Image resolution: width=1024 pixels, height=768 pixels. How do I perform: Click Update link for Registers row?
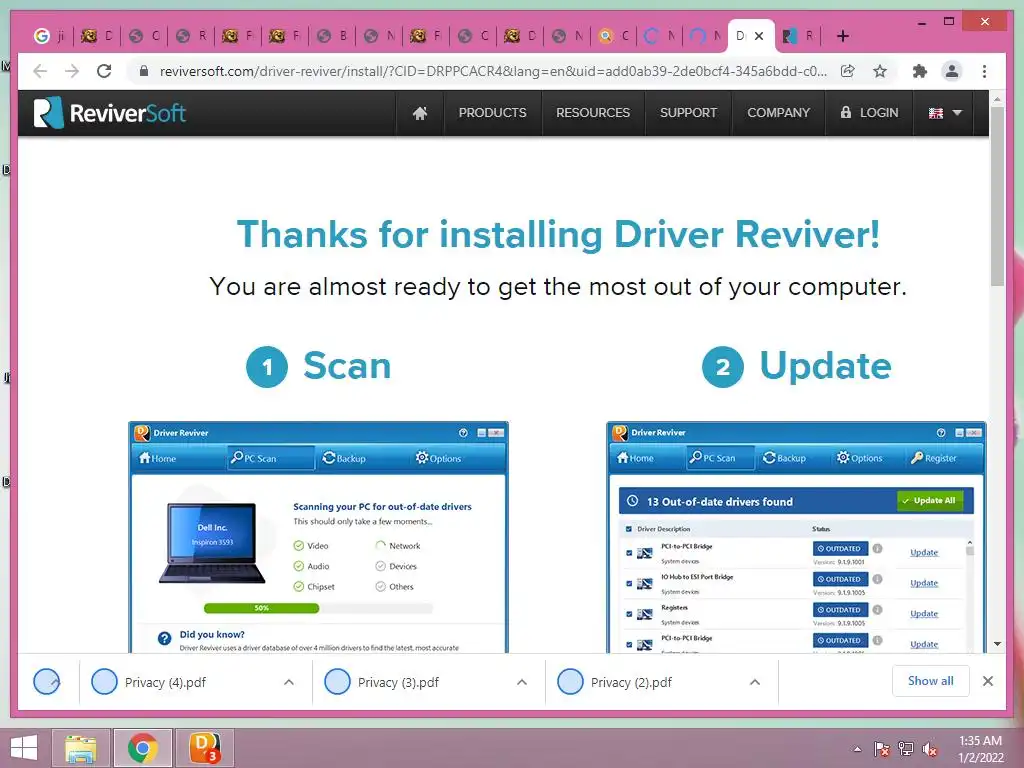point(924,614)
